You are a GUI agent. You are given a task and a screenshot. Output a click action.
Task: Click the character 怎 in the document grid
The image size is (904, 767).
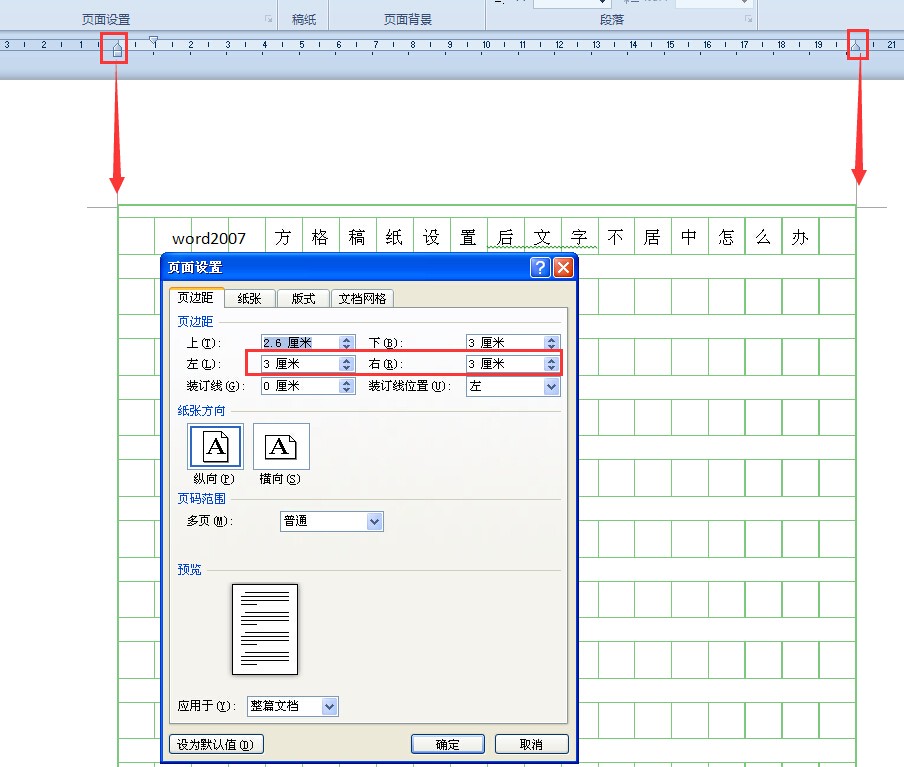tap(726, 237)
